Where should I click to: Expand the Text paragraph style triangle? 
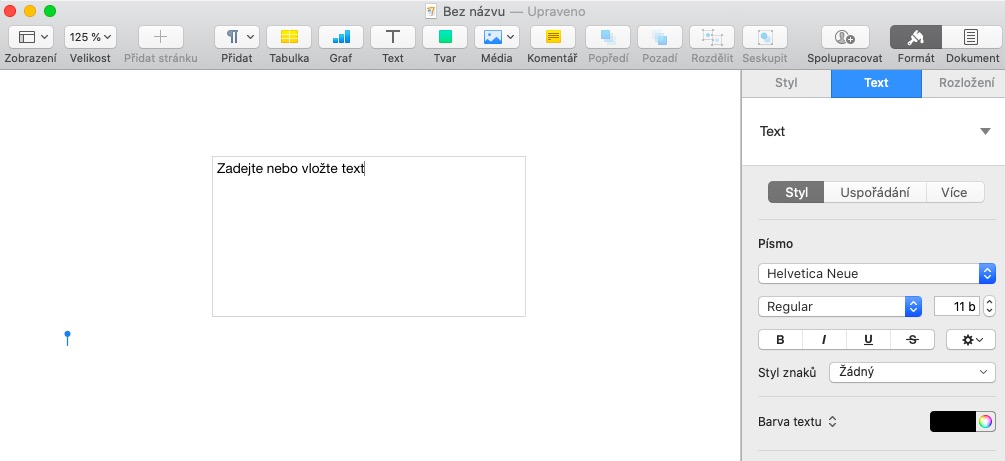986,131
